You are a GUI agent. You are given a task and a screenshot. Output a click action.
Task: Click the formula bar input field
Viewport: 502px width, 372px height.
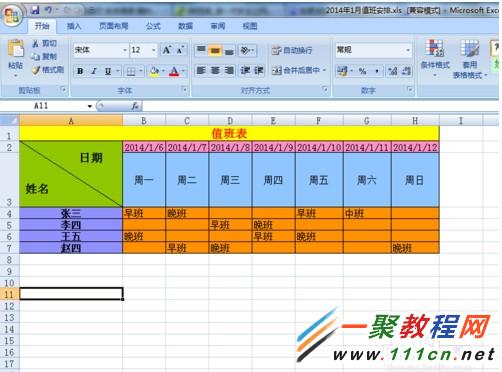pyautogui.click(x=320, y=106)
